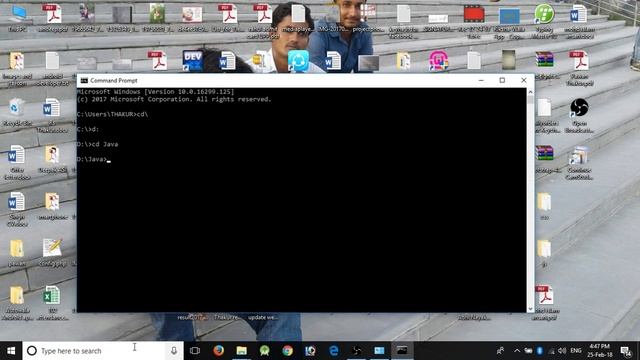The image size is (640, 360).
Task: Open Task View from the taskbar
Action: click(x=195, y=351)
